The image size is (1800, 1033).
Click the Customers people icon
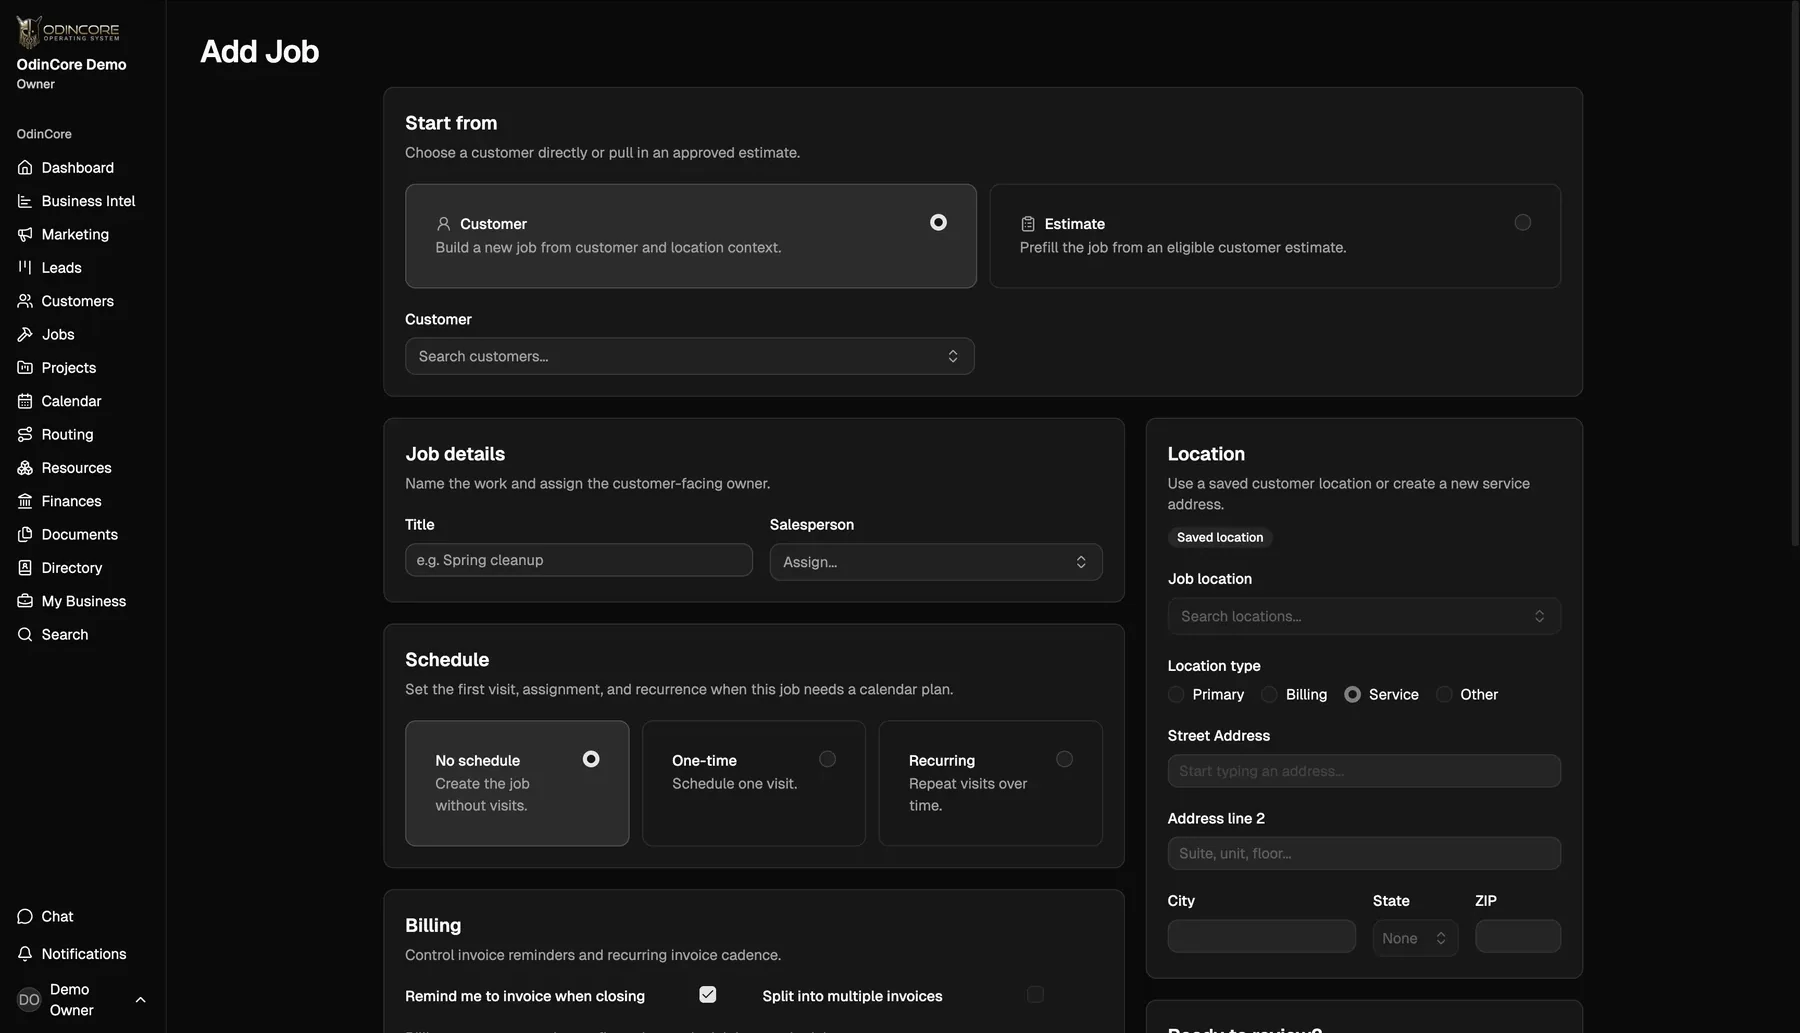(x=25, y=301)
